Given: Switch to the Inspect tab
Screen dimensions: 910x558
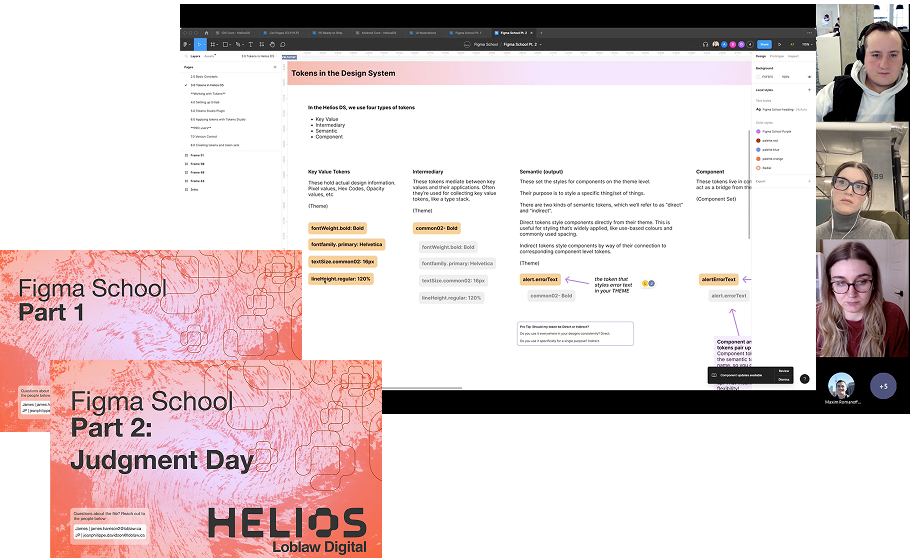Looking at the screenshot, I should [x=793, y=56].
